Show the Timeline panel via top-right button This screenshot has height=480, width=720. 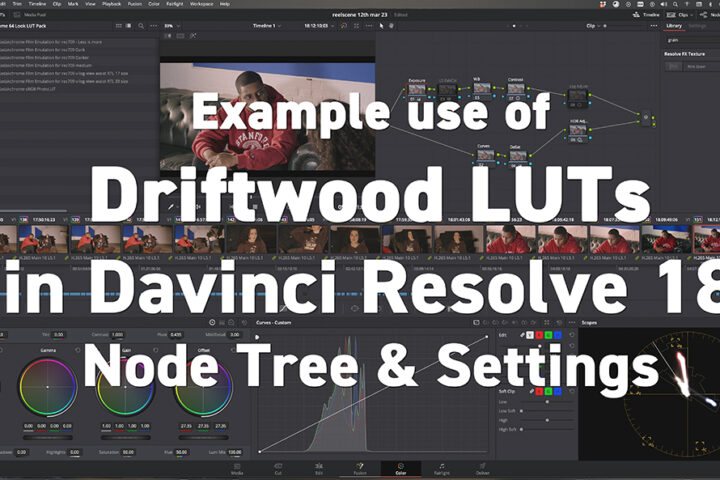(x=646, y=15)
